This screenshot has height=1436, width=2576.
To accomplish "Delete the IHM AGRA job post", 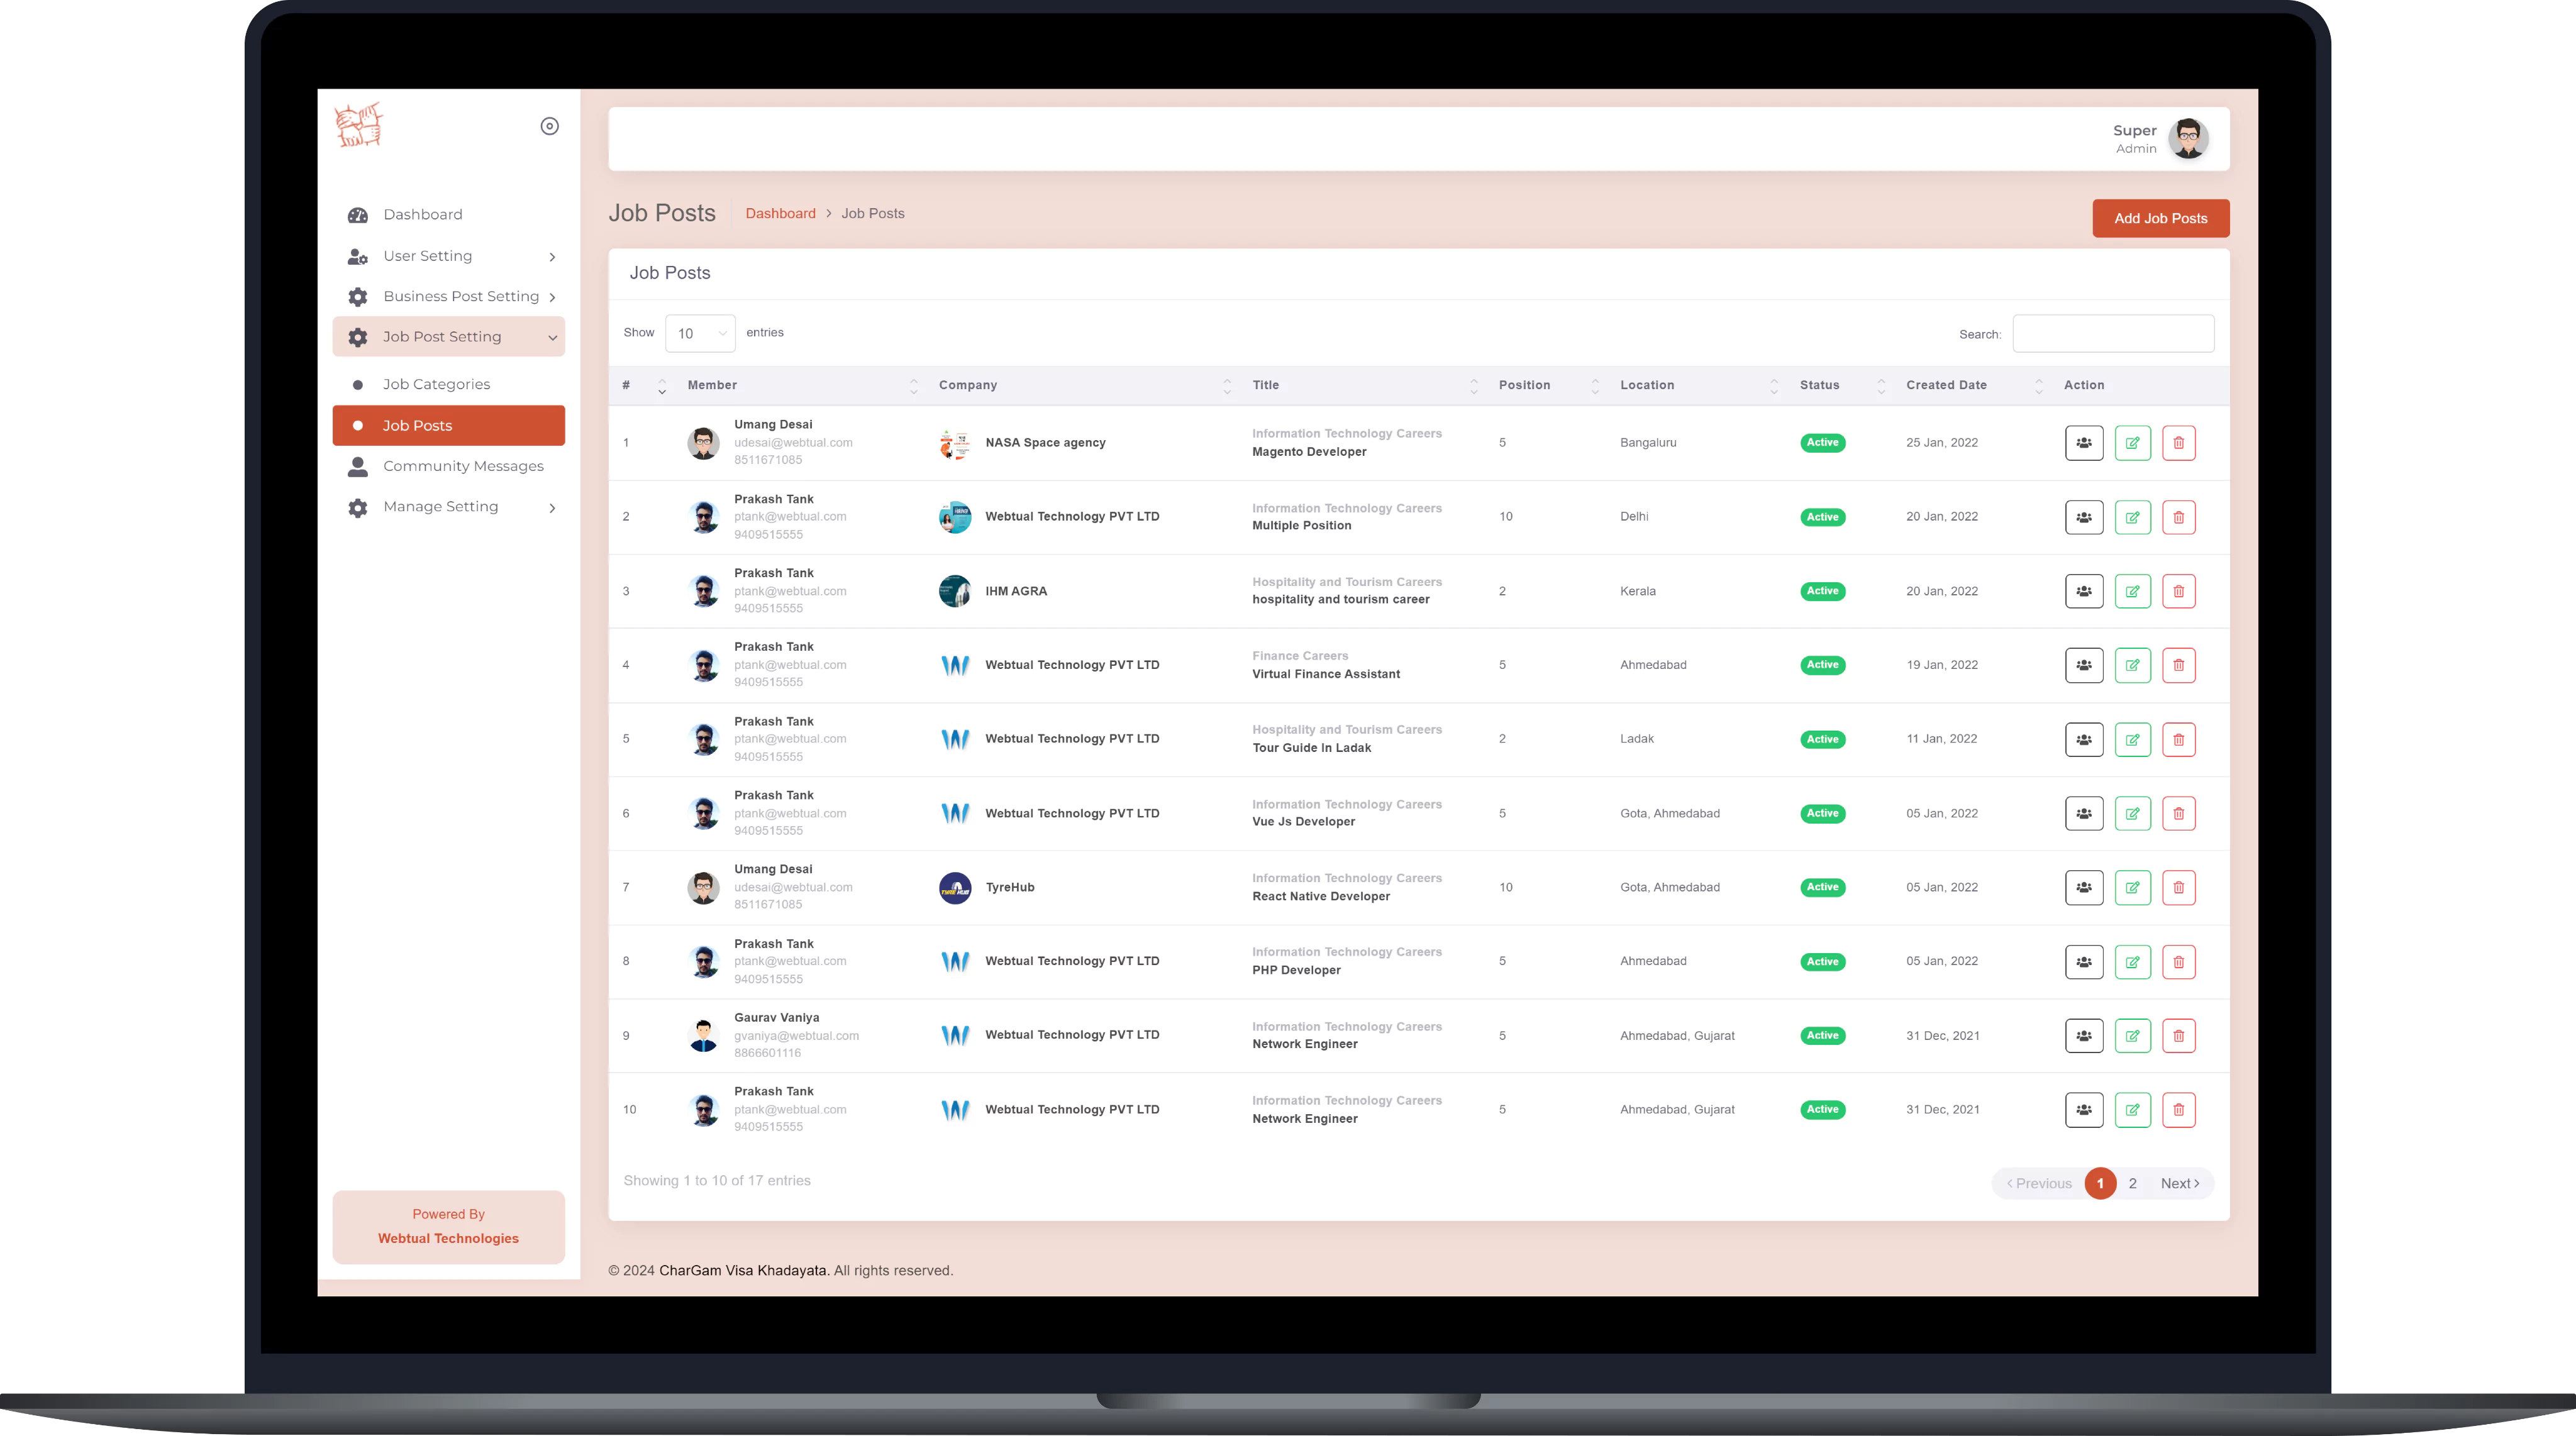I will click(2178, 591).
